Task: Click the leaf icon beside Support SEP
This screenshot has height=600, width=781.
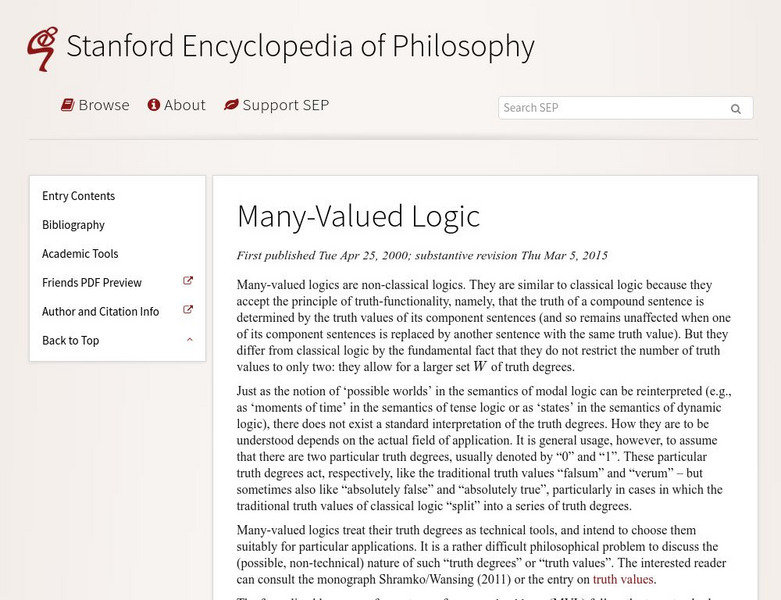Action: (x=231, y=105)
